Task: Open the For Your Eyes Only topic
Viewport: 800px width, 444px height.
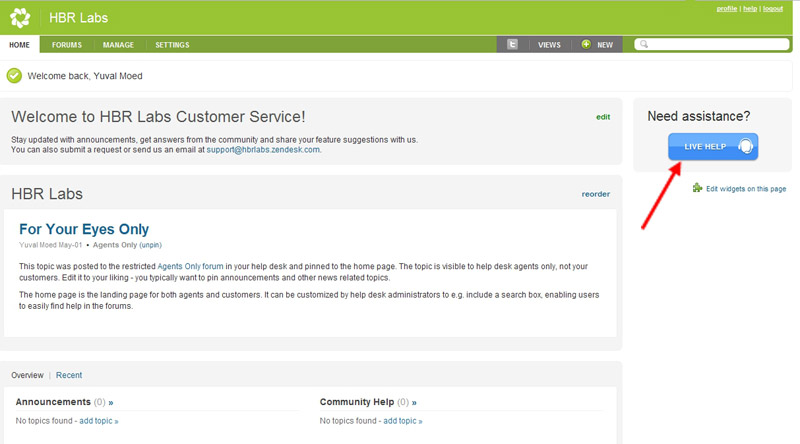Action: pos(84,229)
